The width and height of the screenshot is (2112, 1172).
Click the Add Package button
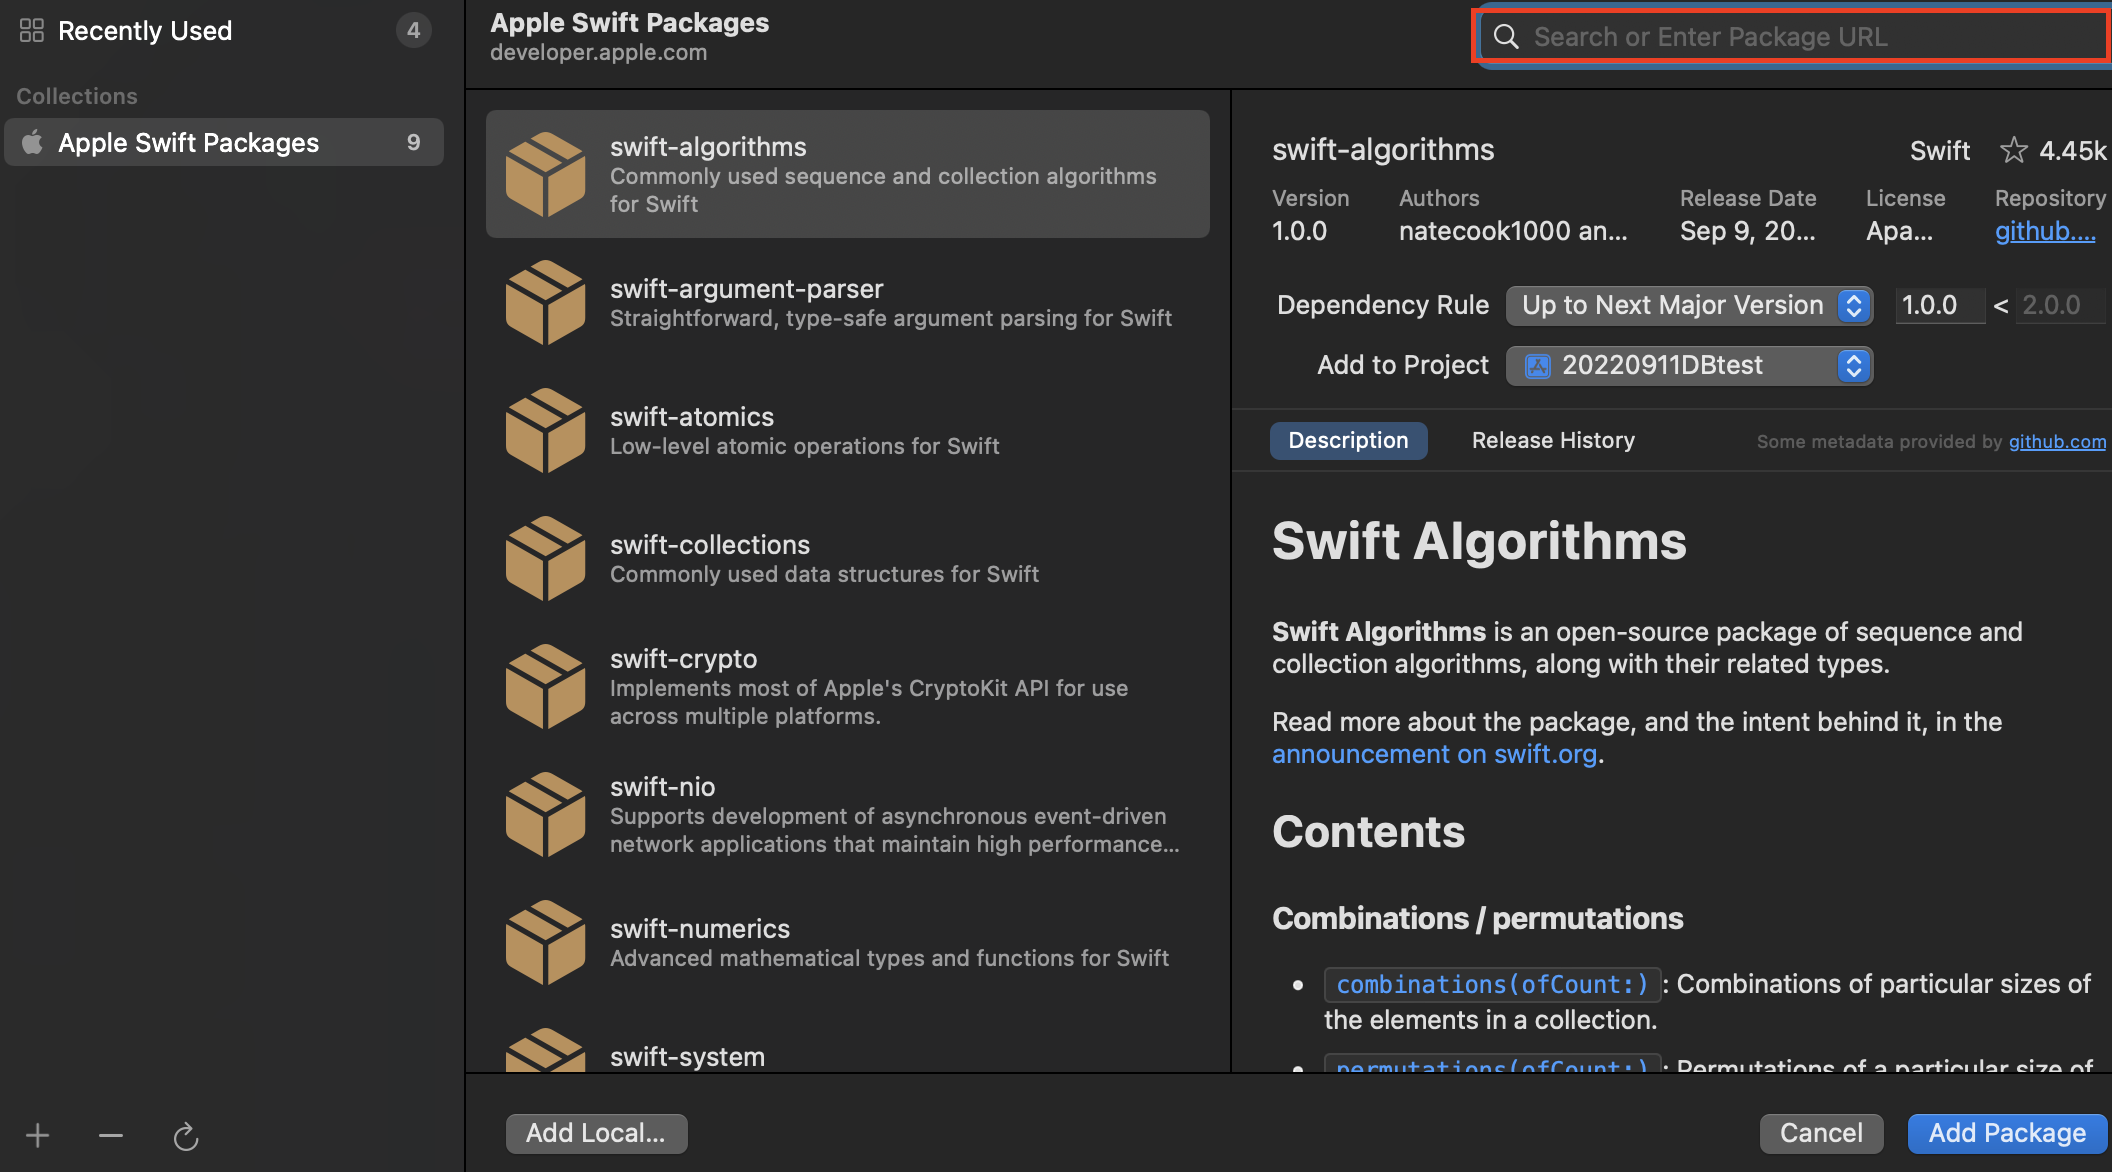[2007, 1133]
